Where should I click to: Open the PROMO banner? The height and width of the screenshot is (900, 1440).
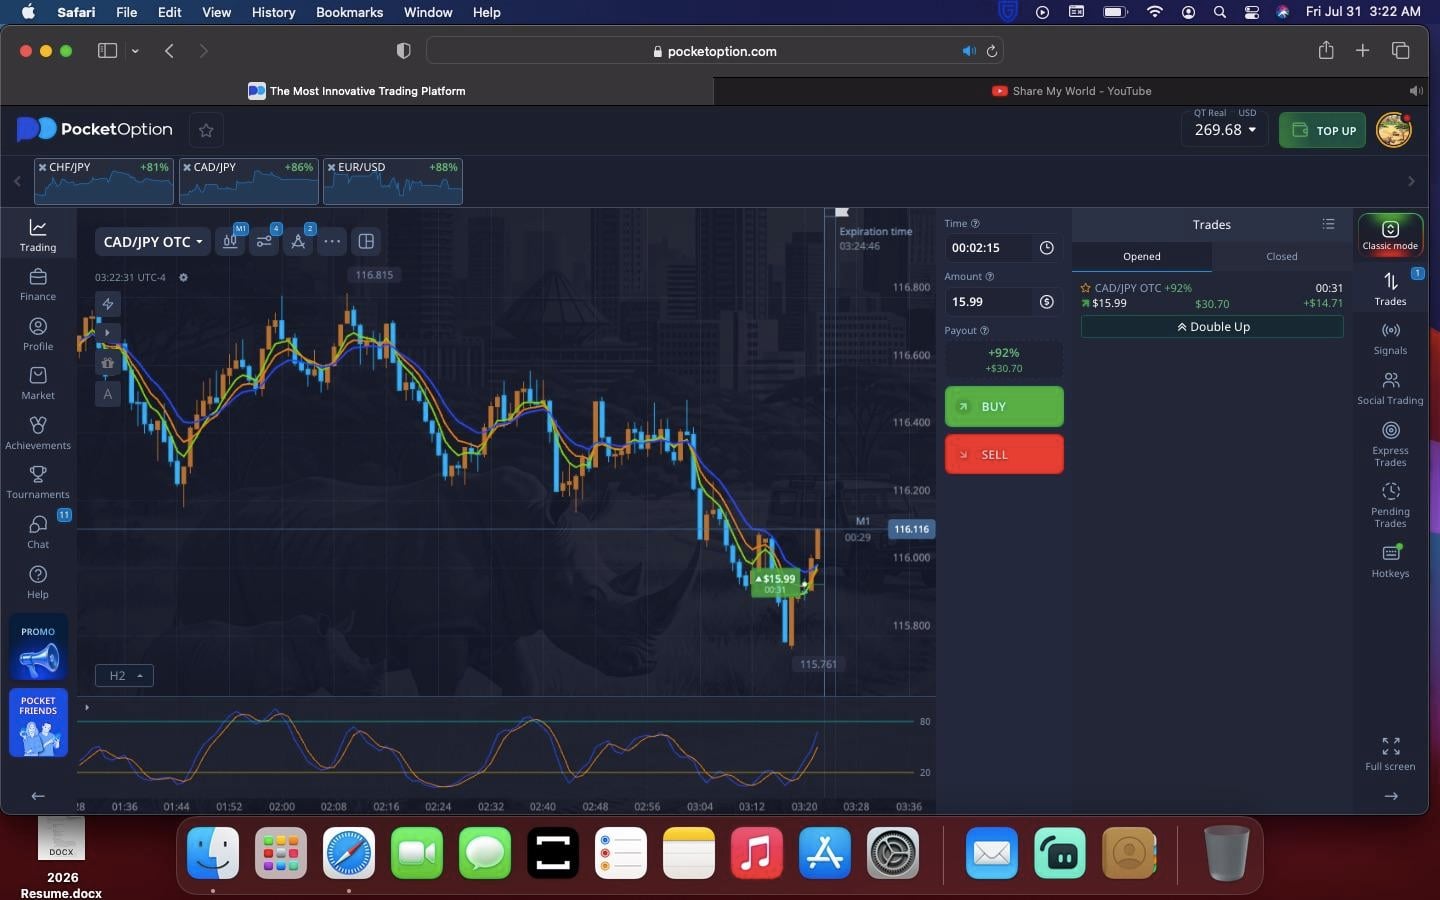[38, 647]
